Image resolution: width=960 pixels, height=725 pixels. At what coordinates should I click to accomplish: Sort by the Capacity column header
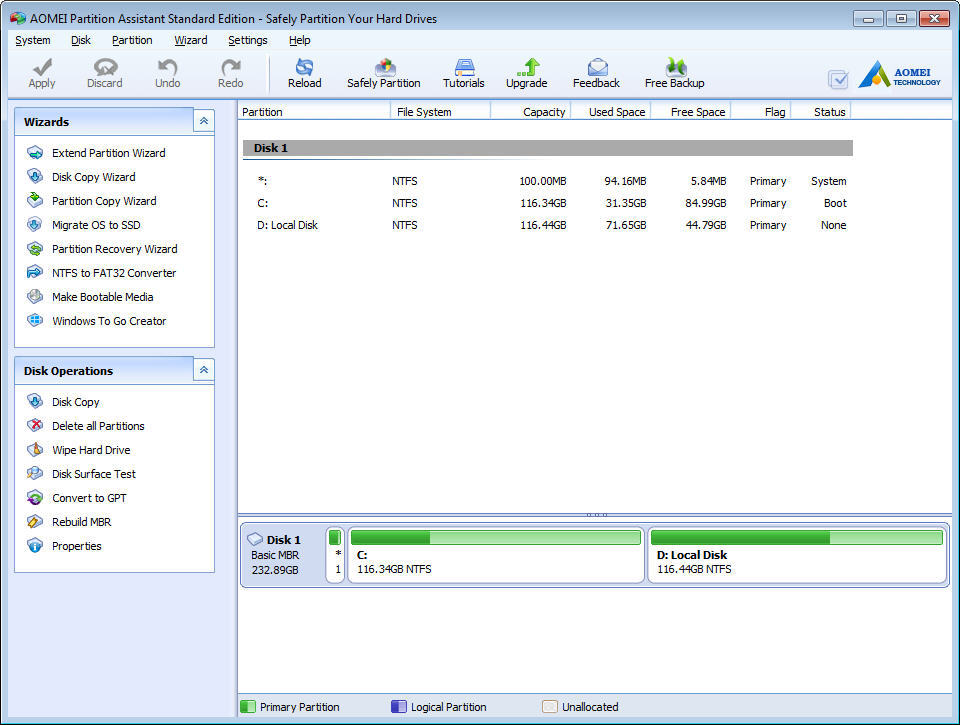[x=531, y=111]
